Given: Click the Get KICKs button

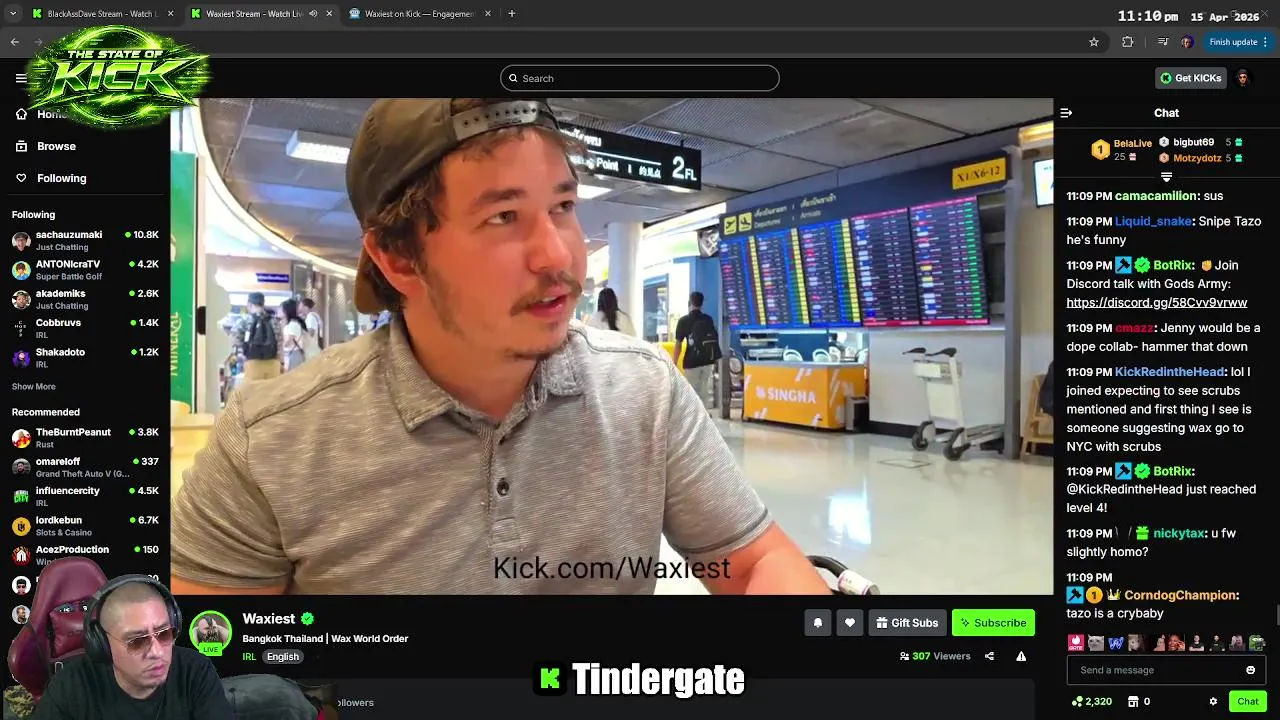Looking at the screenshot, I should pyautogui.click(x=1191, y=78).
